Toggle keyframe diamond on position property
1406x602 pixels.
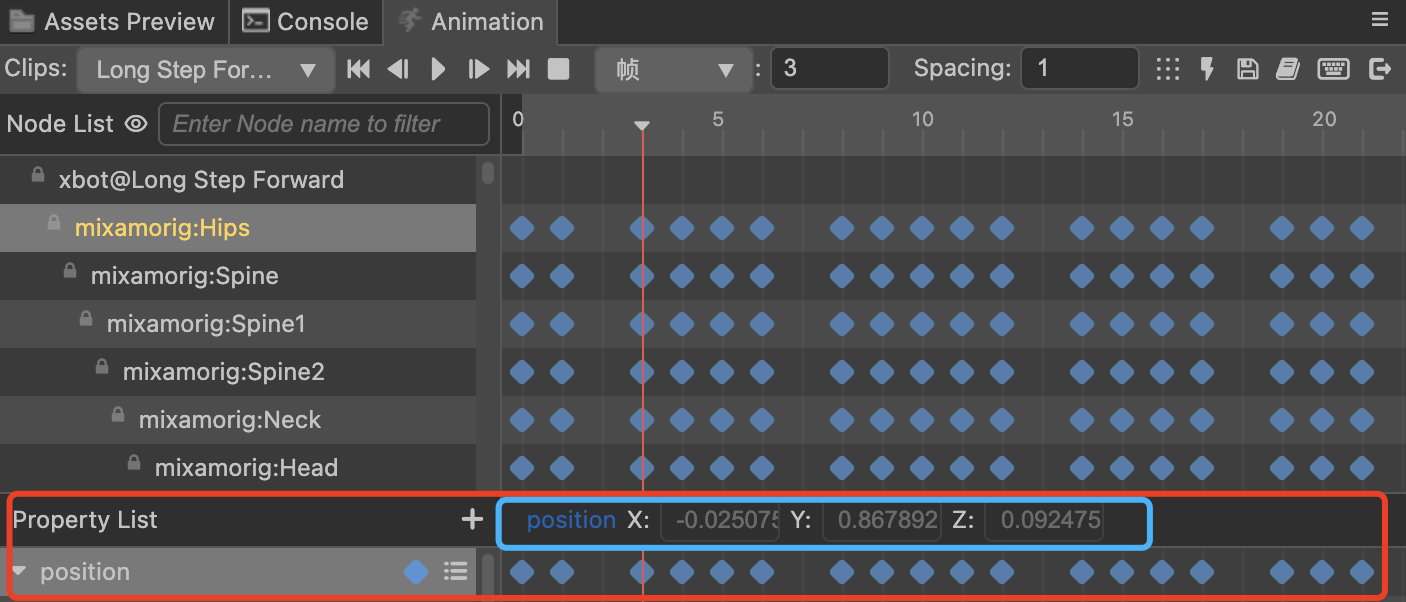(416, 572)
